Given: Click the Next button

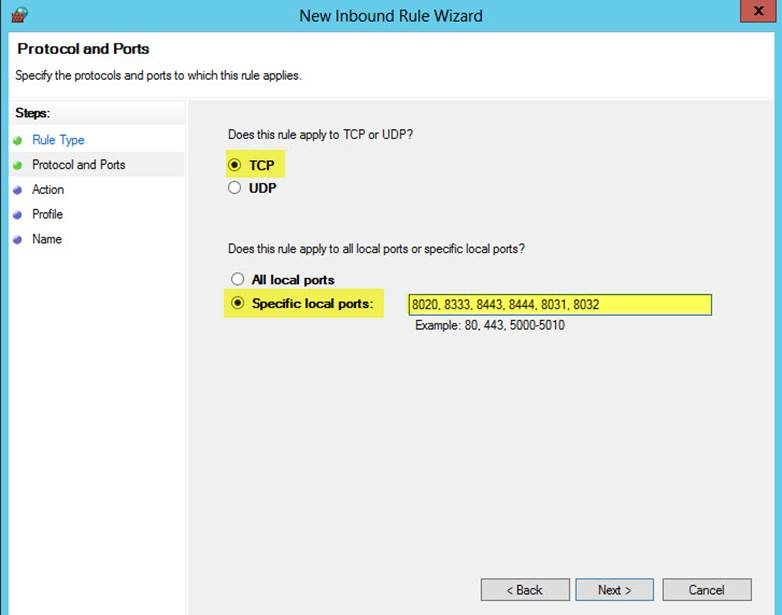Looking at the screenshot, I should pyautogui.click(x=614, y=590).
